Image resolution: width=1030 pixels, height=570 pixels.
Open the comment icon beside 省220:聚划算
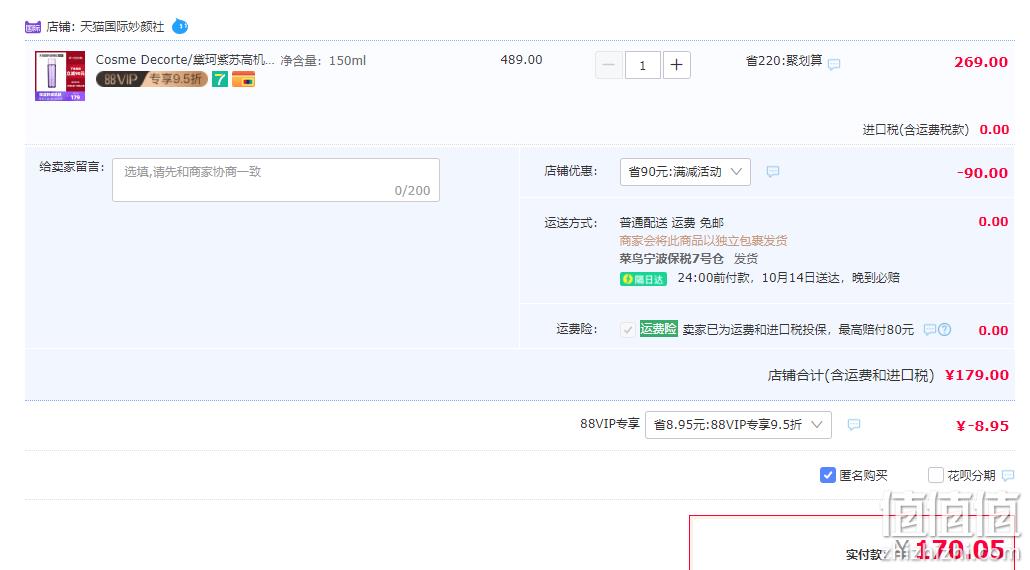click(834, 64)
